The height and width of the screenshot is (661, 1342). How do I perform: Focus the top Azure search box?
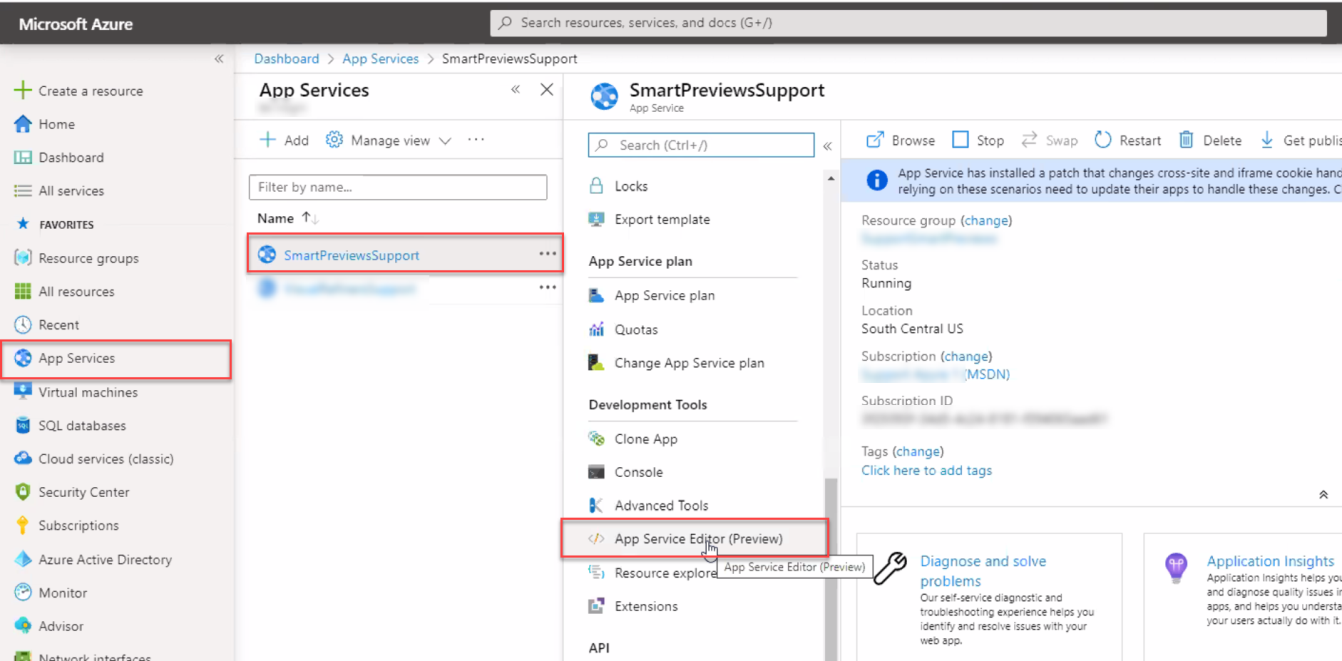[x=908, y=23]
